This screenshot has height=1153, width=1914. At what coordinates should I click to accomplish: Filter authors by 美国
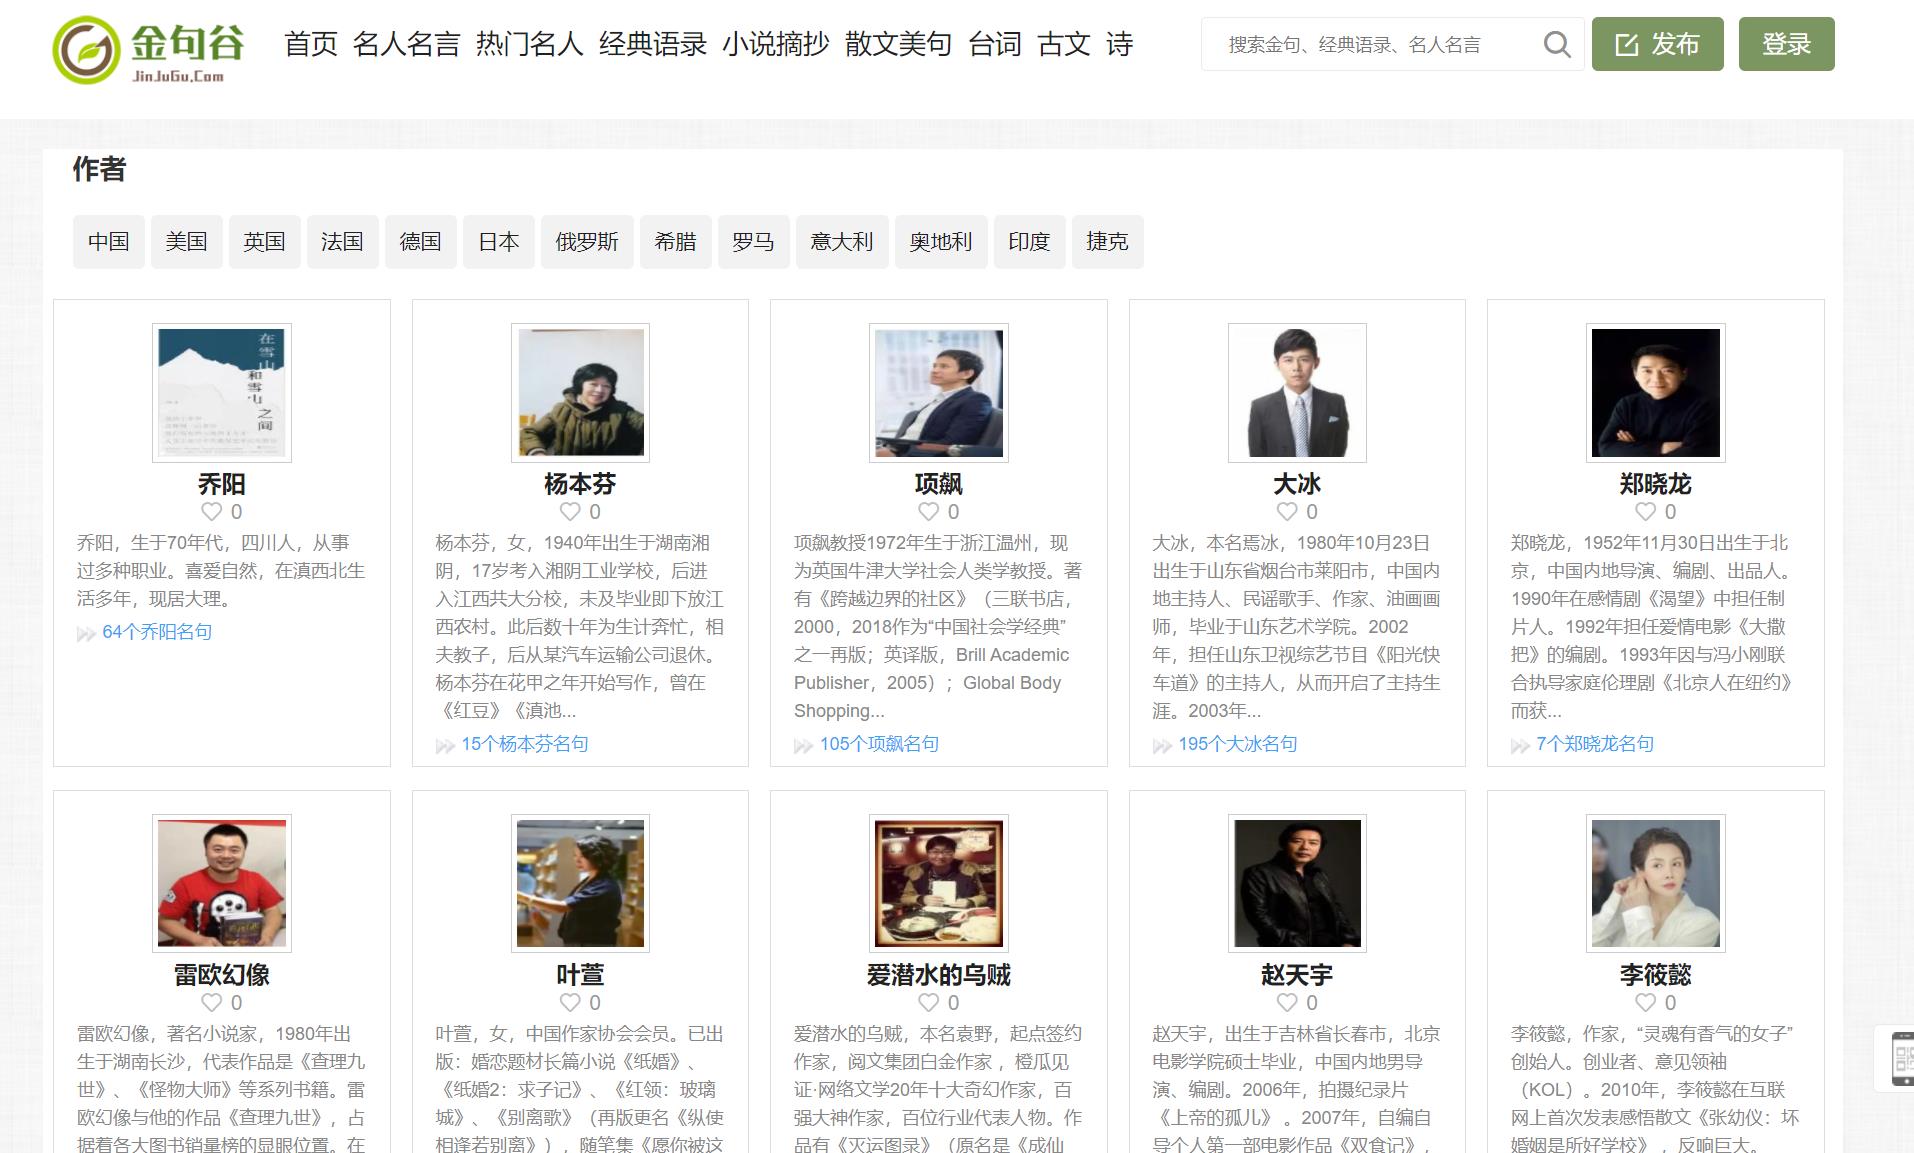click(x=186, y=242)
